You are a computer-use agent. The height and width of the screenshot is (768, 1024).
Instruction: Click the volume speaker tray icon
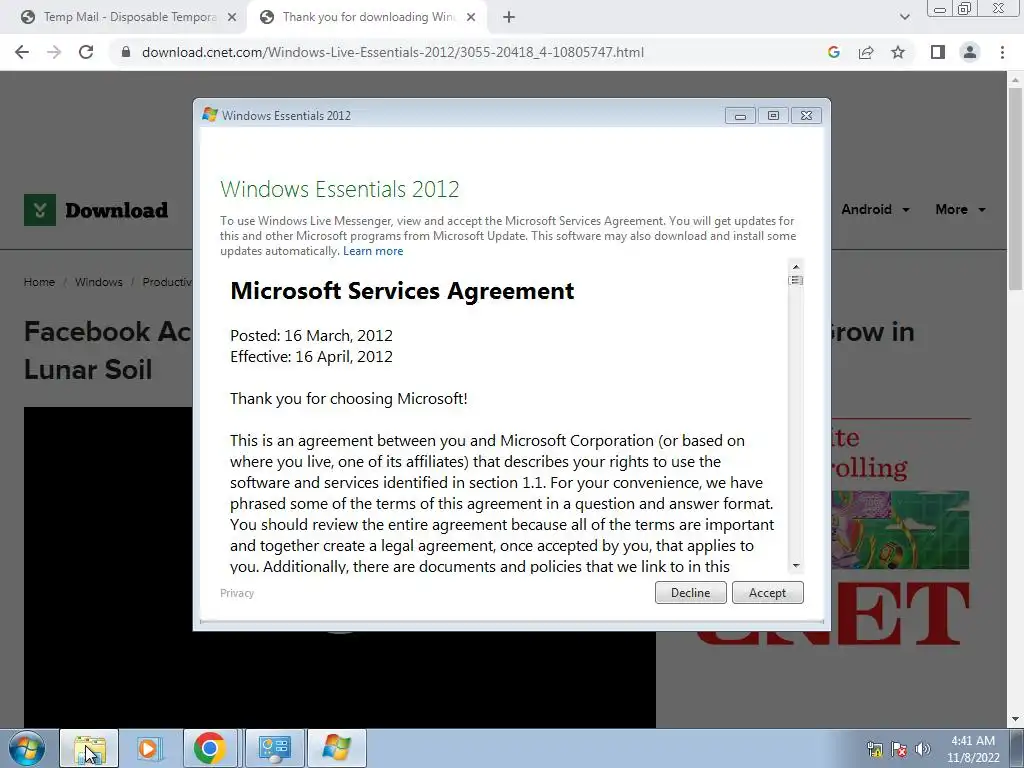[x=922, y=749]
